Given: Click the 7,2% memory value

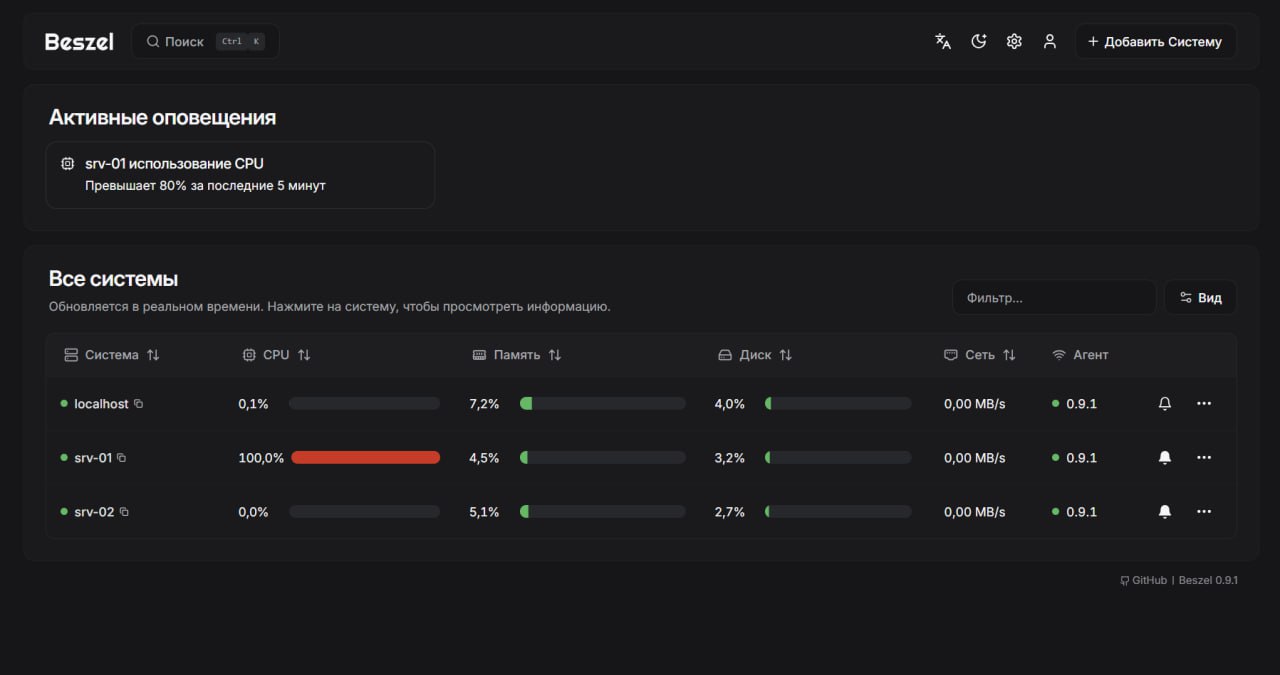Looking at the screenshot, I should [x=484, y=404].
